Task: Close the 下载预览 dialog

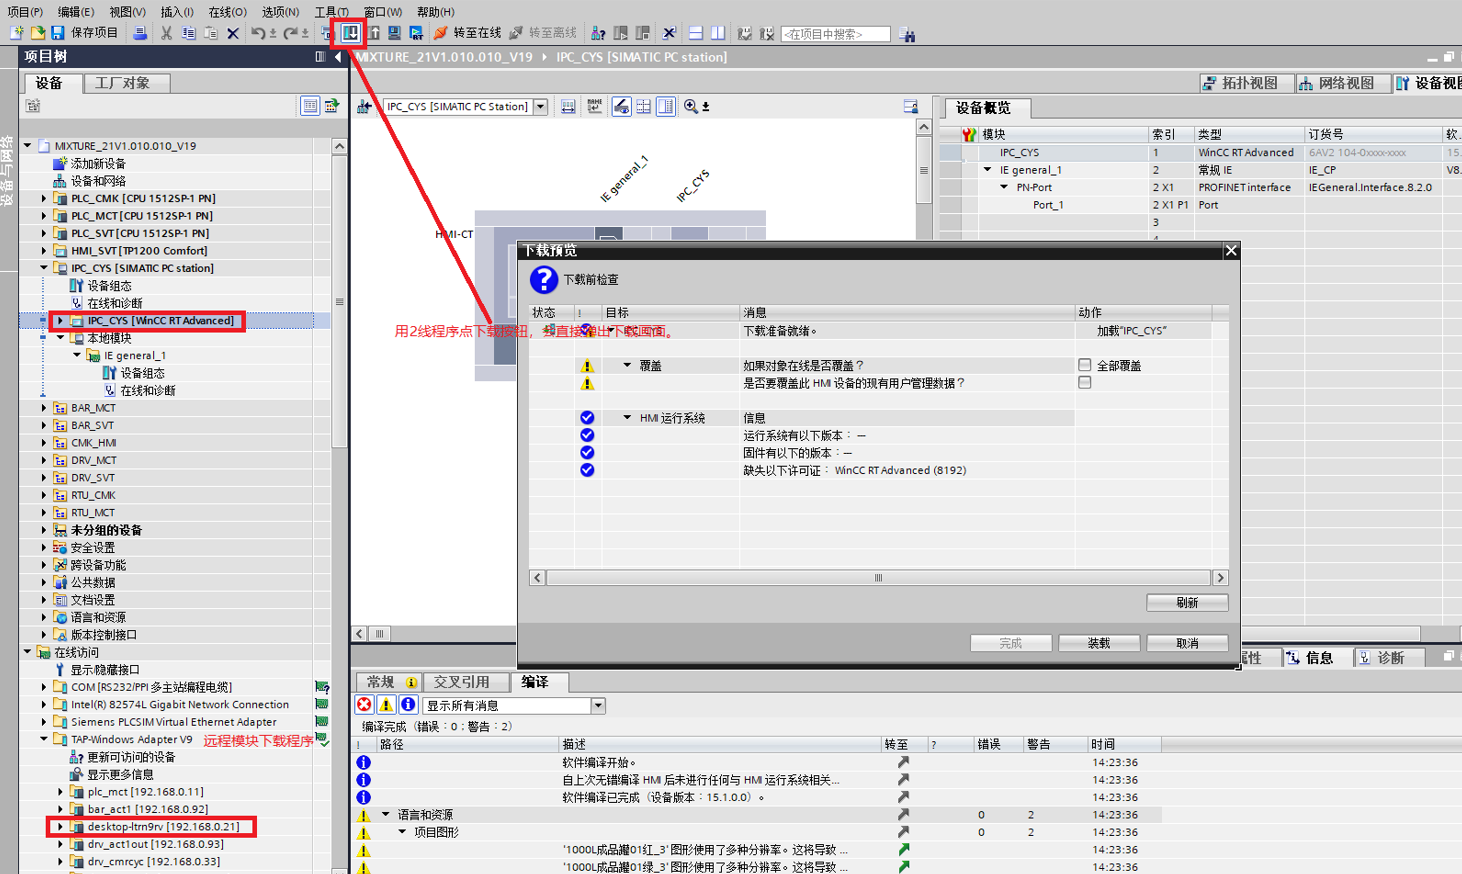Action: (1231, 250)
